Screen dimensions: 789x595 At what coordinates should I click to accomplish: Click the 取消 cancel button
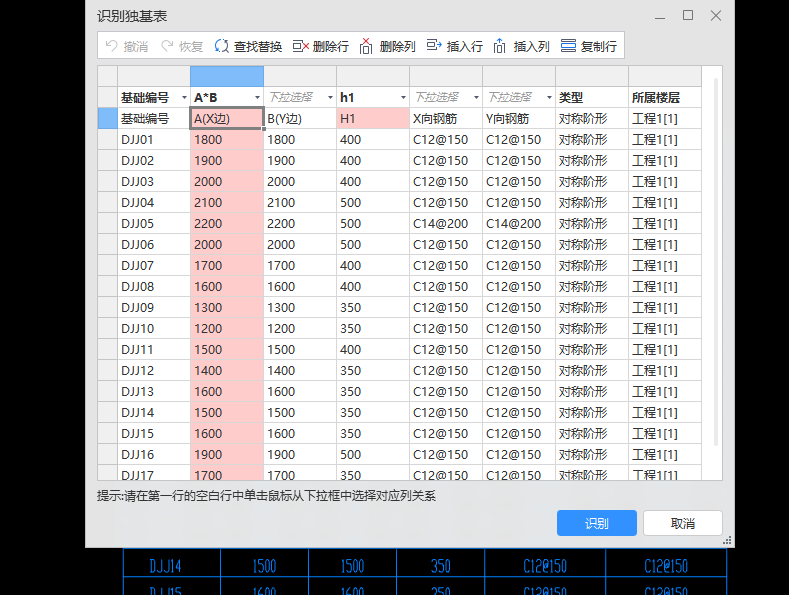coord(683,523)
